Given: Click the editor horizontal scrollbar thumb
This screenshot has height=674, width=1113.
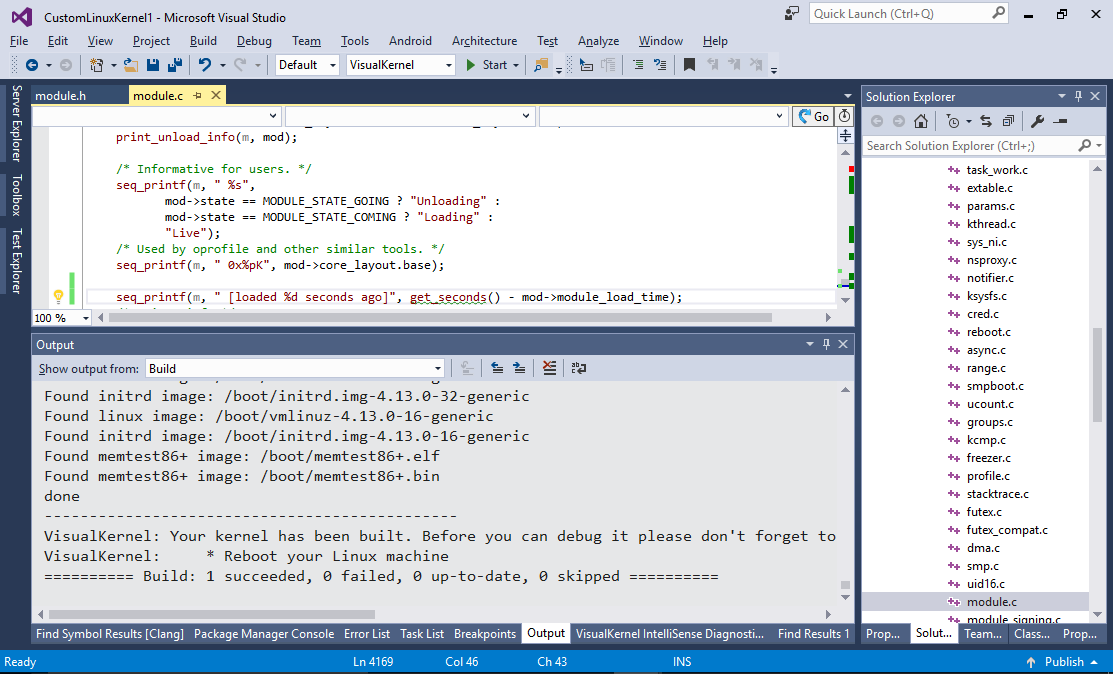Looking at the screenshot, I should [440, 318].
